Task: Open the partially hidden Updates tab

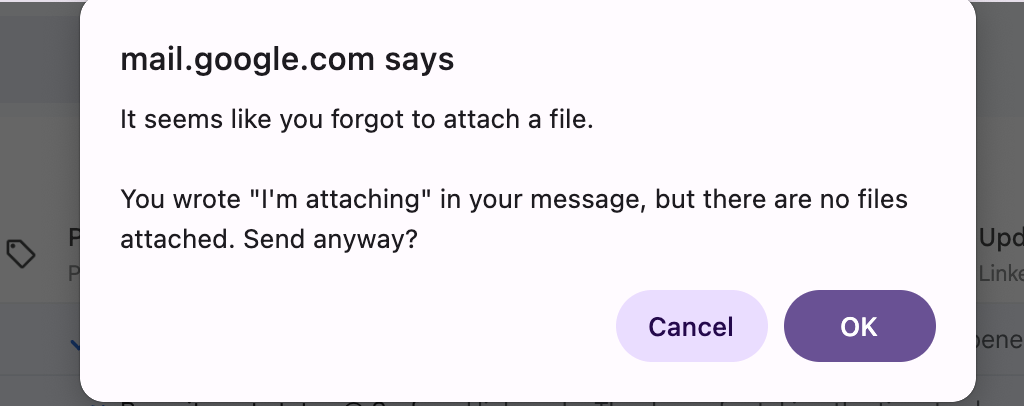Action: 998,238
